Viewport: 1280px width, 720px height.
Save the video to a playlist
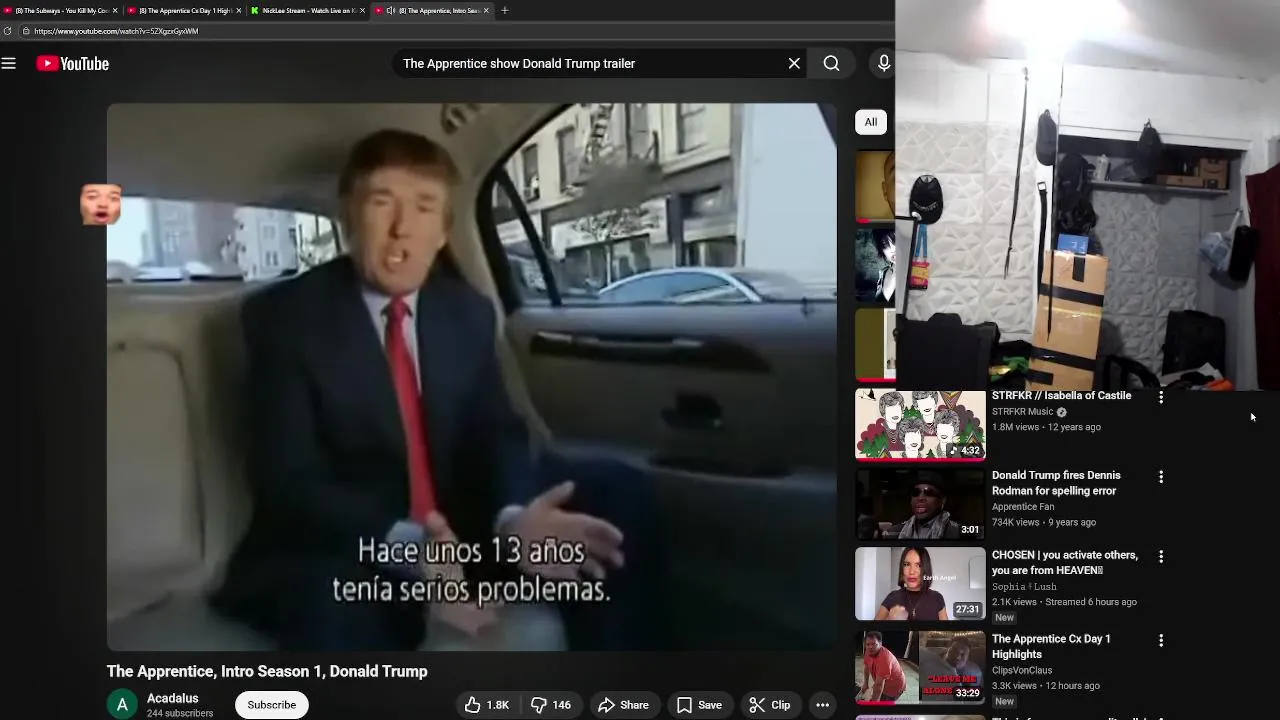click(x=699, y=705)
